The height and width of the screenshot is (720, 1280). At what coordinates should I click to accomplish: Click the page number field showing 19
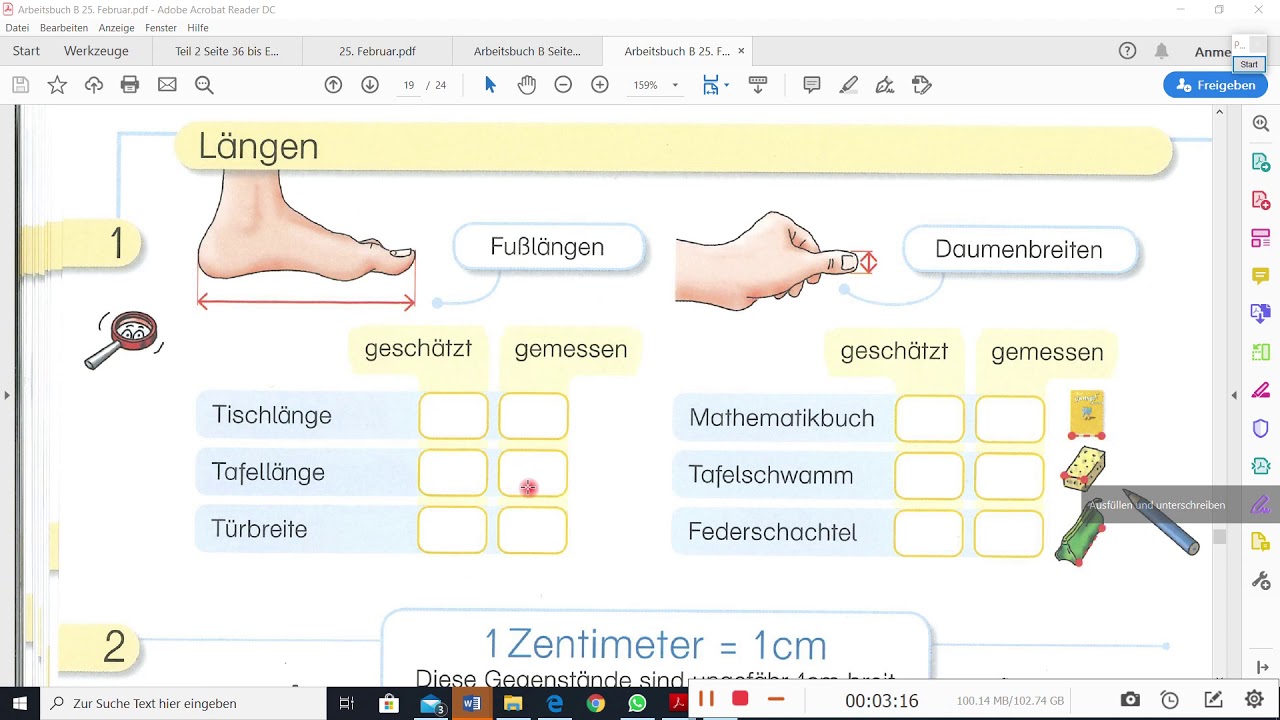tap(408, 85)
